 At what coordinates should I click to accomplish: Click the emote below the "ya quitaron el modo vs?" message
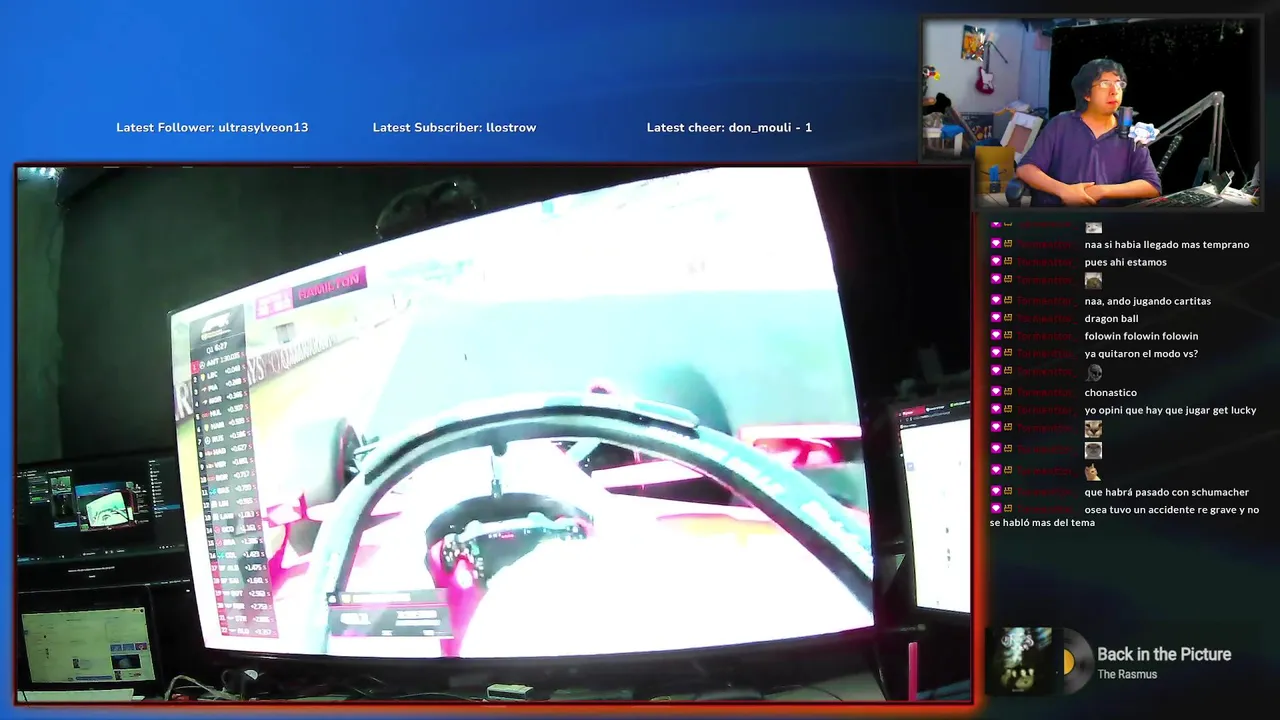pyautogui.click(x=1094, y=373)
